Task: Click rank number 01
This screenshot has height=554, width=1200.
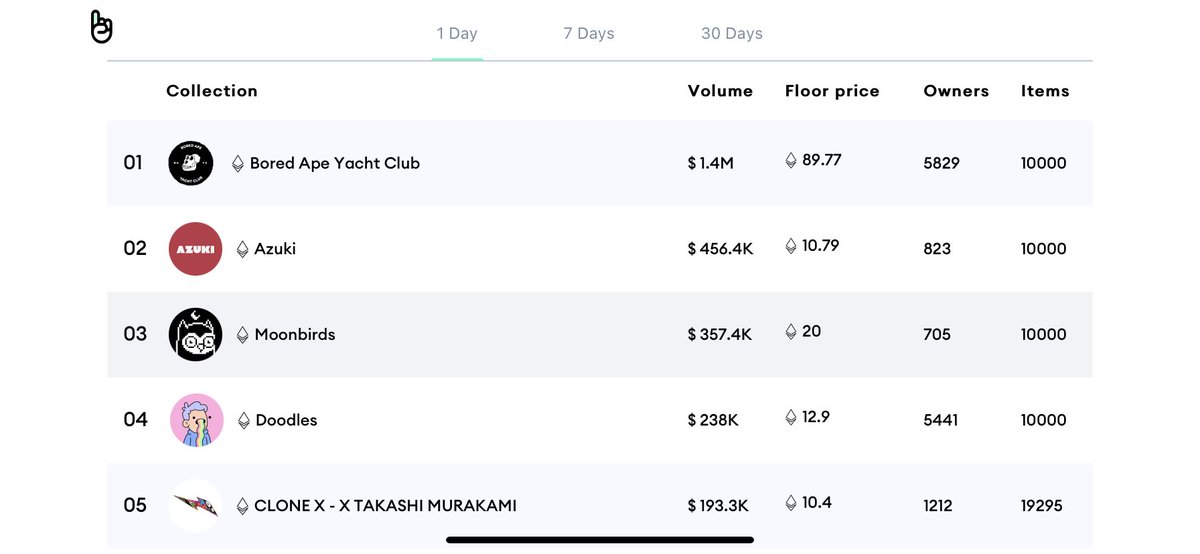Action: coord(133,162)
